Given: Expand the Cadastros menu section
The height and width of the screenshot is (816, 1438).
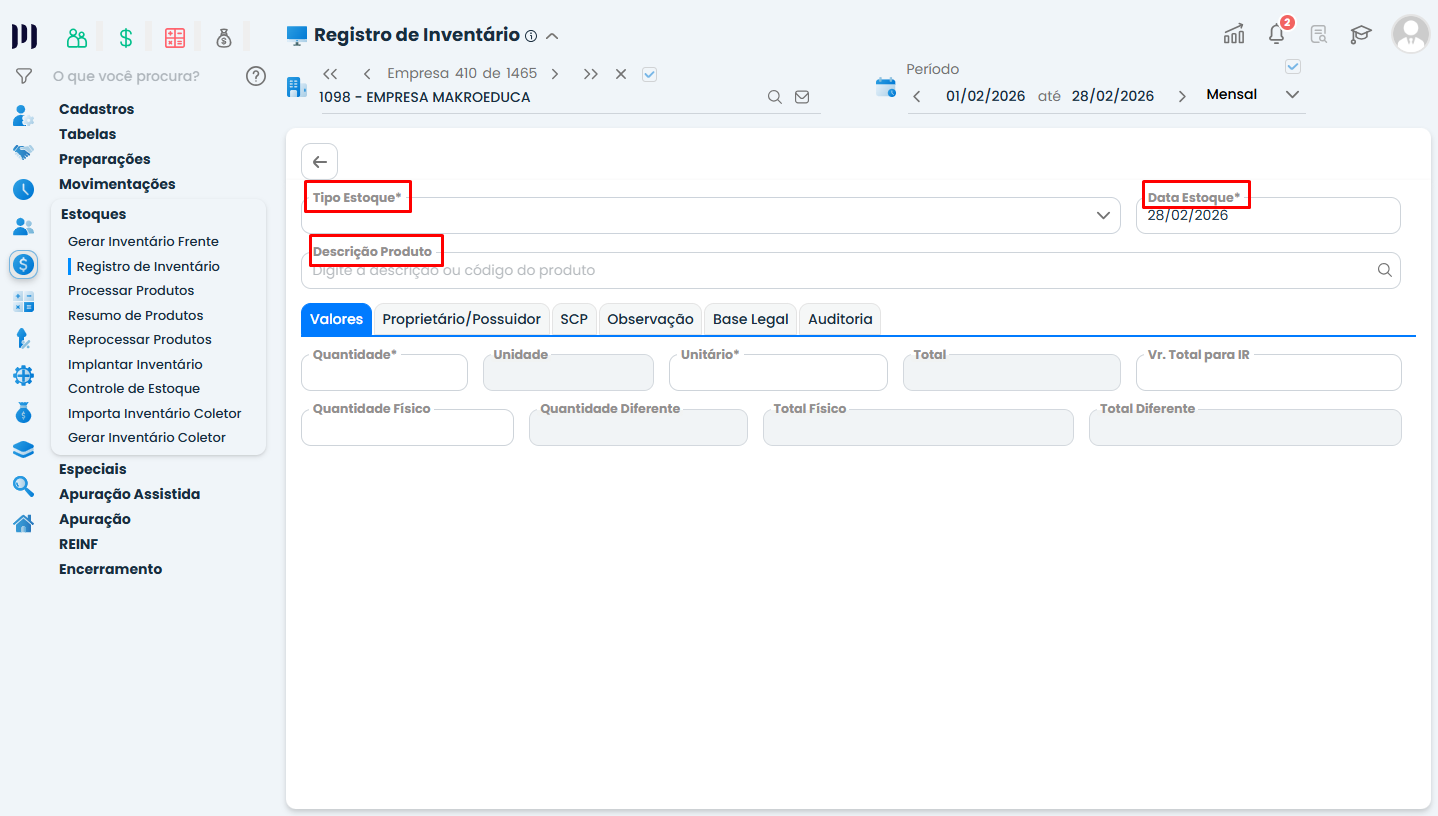Looking at the screenshot, I should [96, 109].
